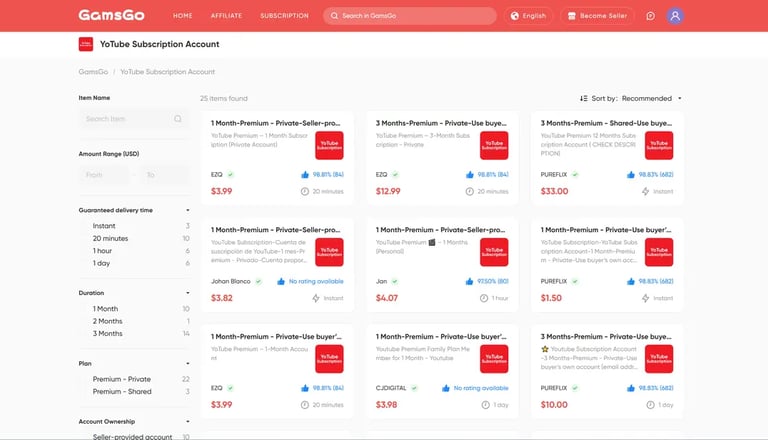Open the SUBSCRIPTION menu item
This screenshot has height=440, width=768.
click(285, 16)
